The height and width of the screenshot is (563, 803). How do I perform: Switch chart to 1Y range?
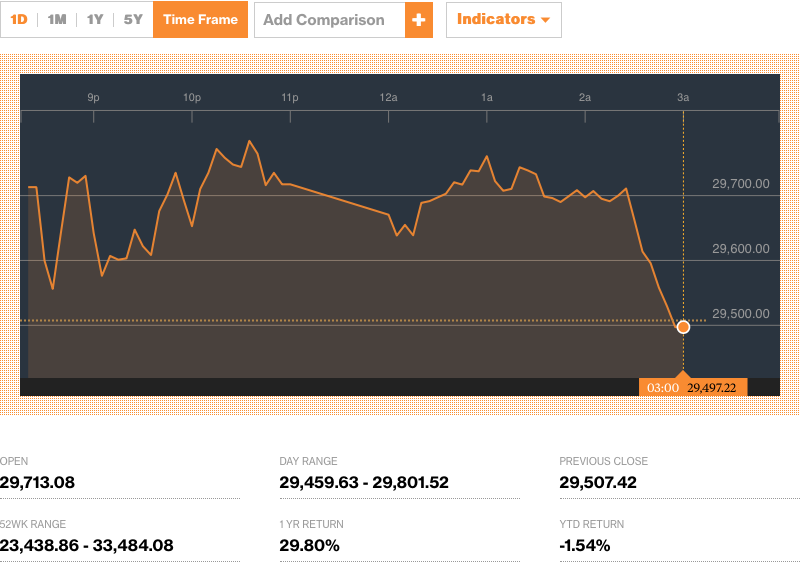point(95,20)
